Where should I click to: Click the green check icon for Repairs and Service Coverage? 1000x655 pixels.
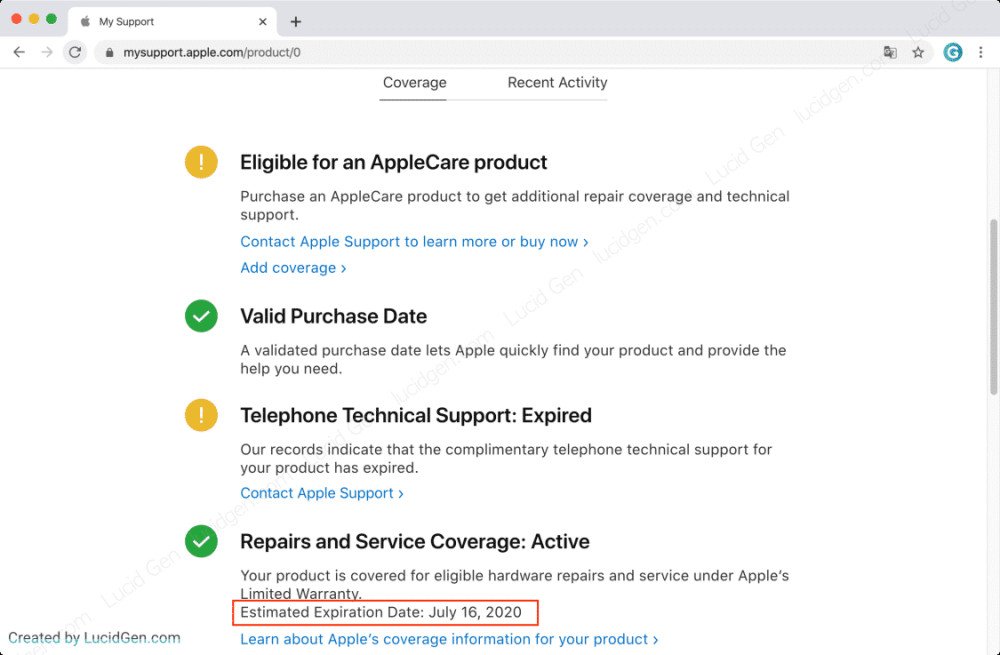202,541
